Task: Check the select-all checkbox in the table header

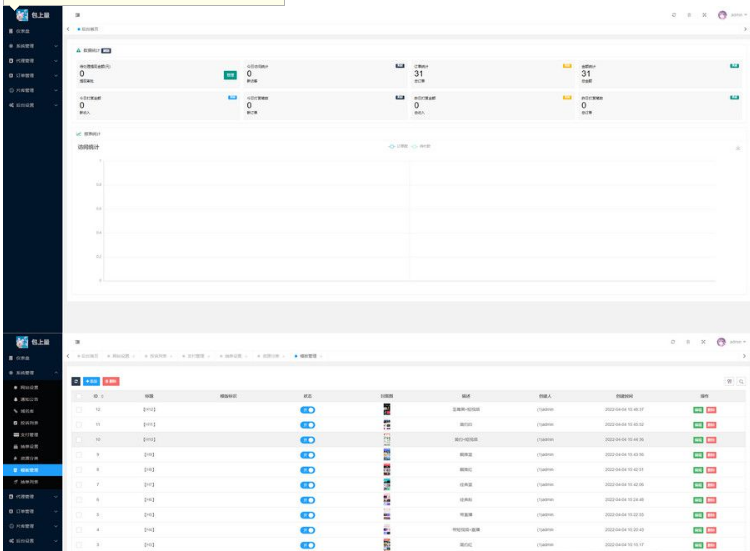Action: [79, 396]
